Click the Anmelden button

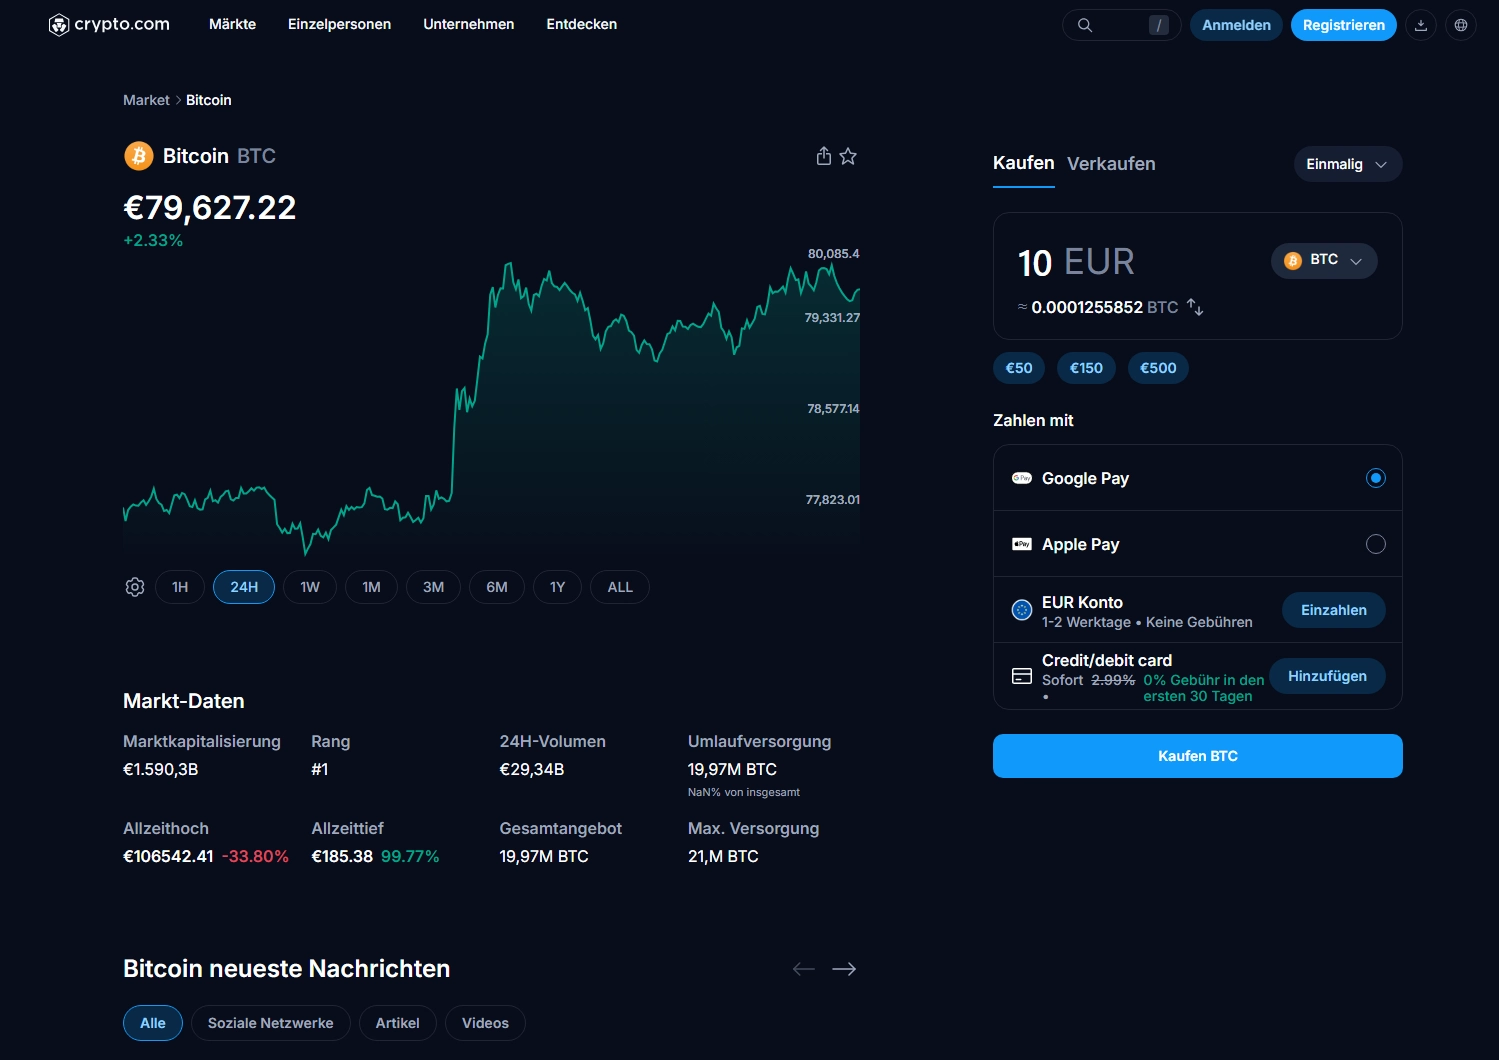pos(1236,25)
